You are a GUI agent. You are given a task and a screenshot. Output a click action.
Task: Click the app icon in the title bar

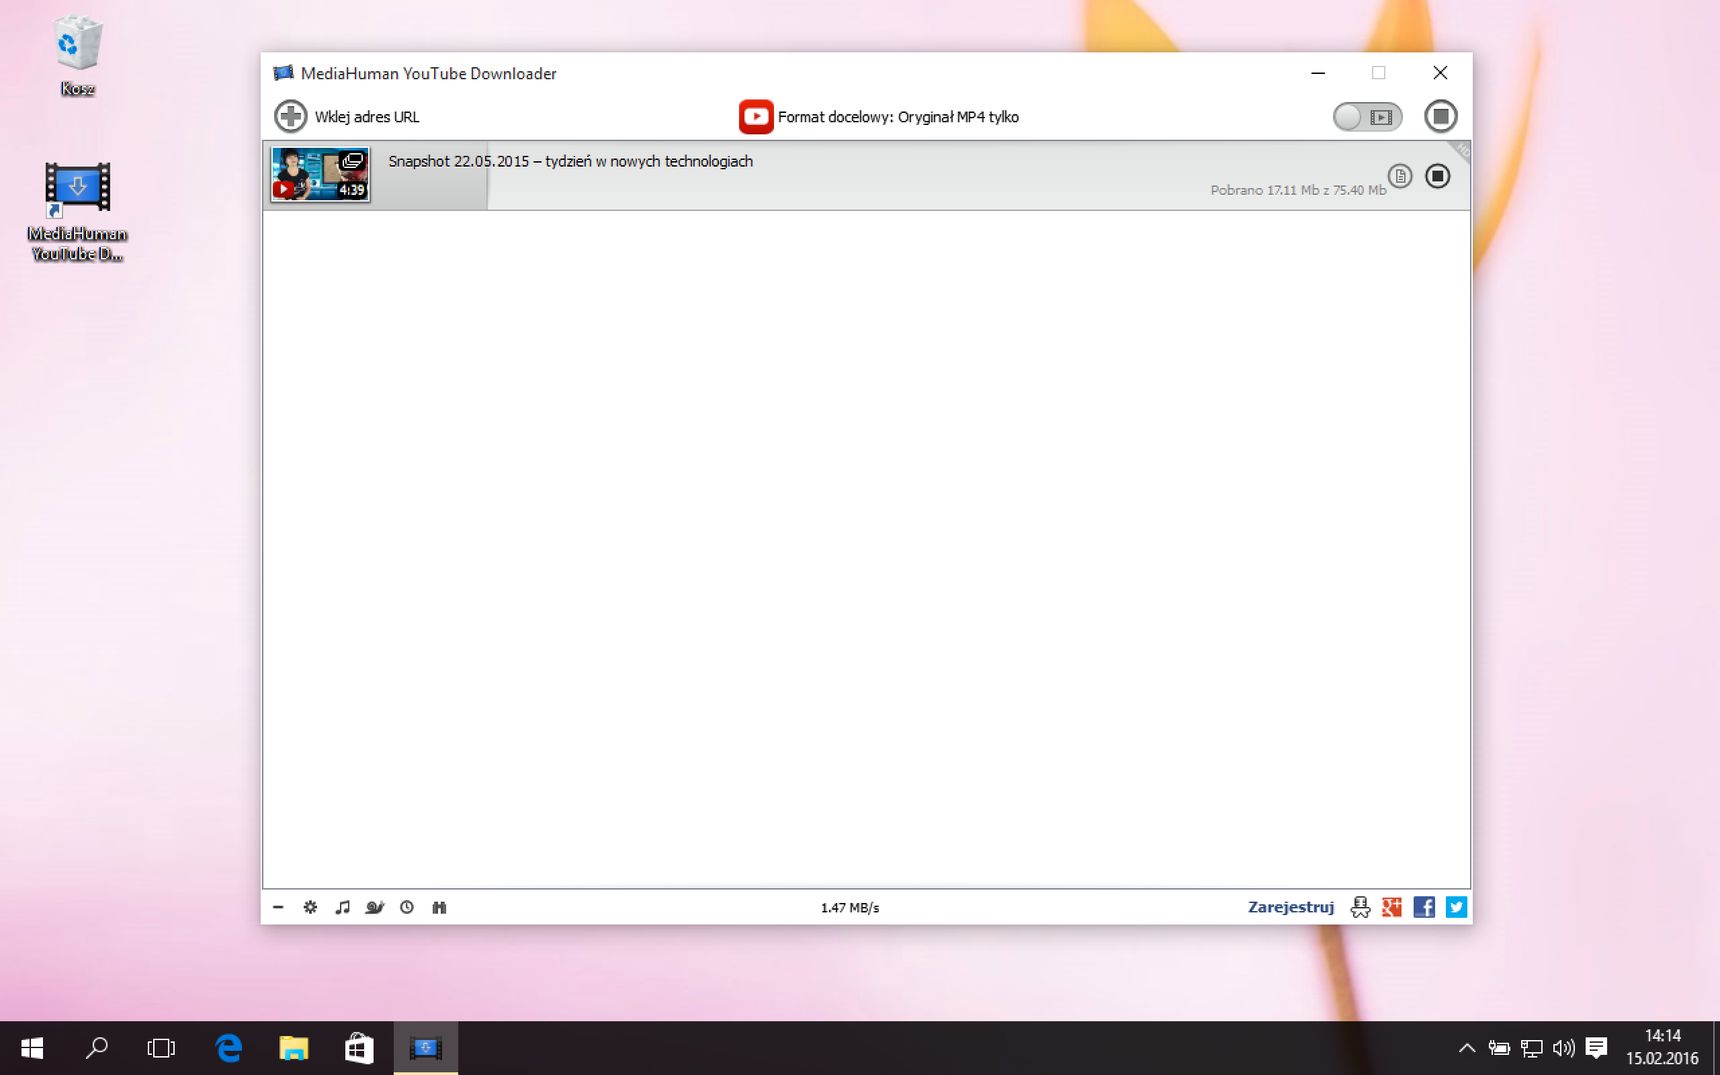coord(284,73)
